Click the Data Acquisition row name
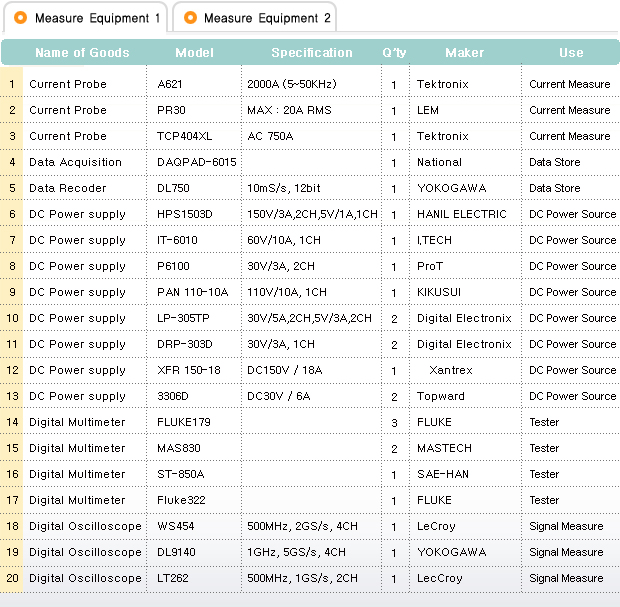This screenshot has width=620, height=607. (75, 162)
